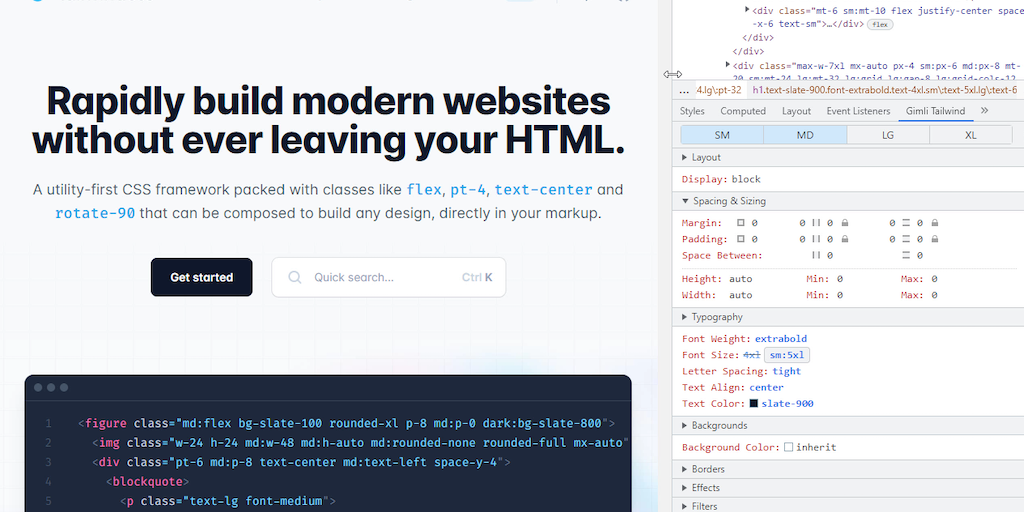Toggle the Margin horizontal lock
The image size is (1024, 512).
pos(845,223)
